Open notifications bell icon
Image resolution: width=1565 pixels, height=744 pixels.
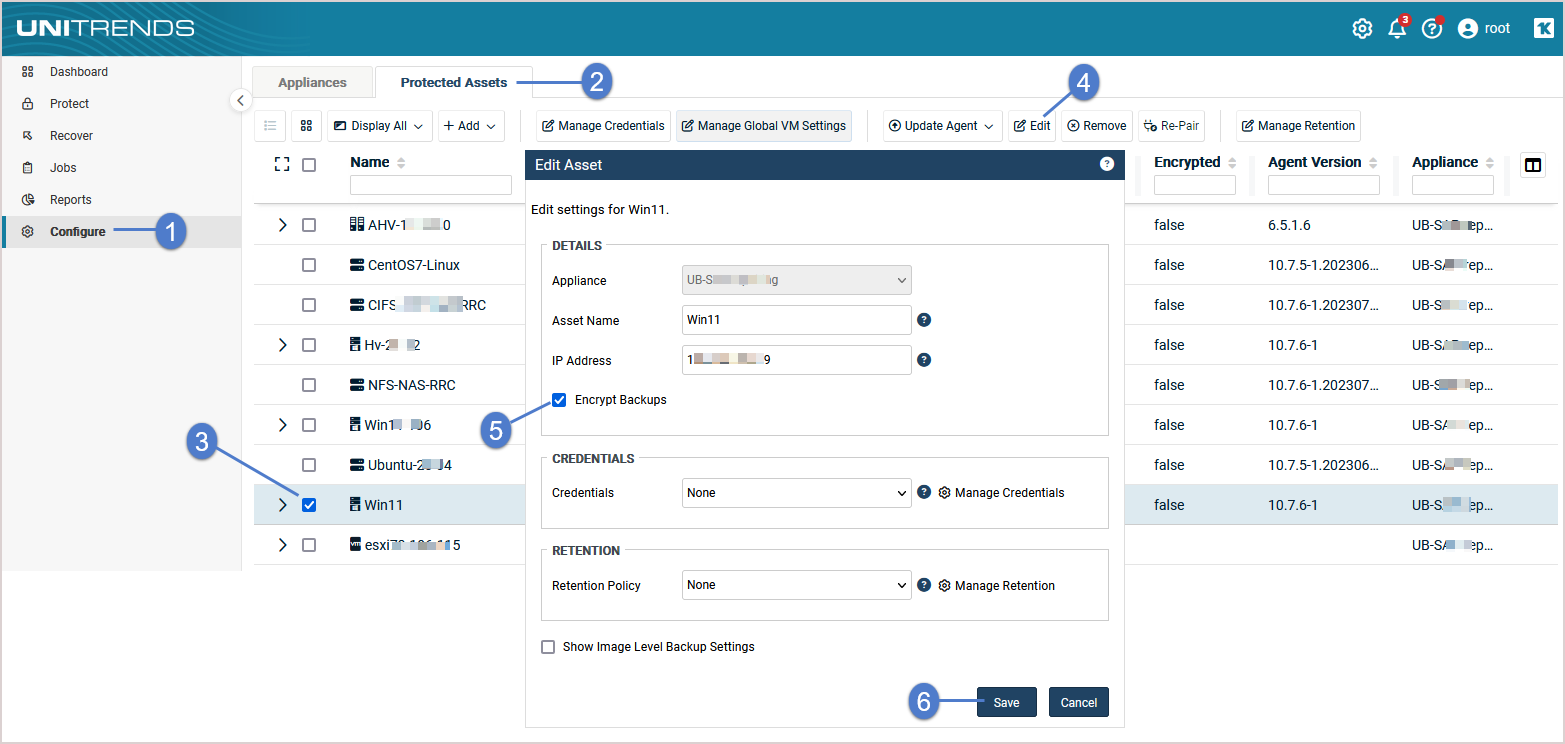1398,28
